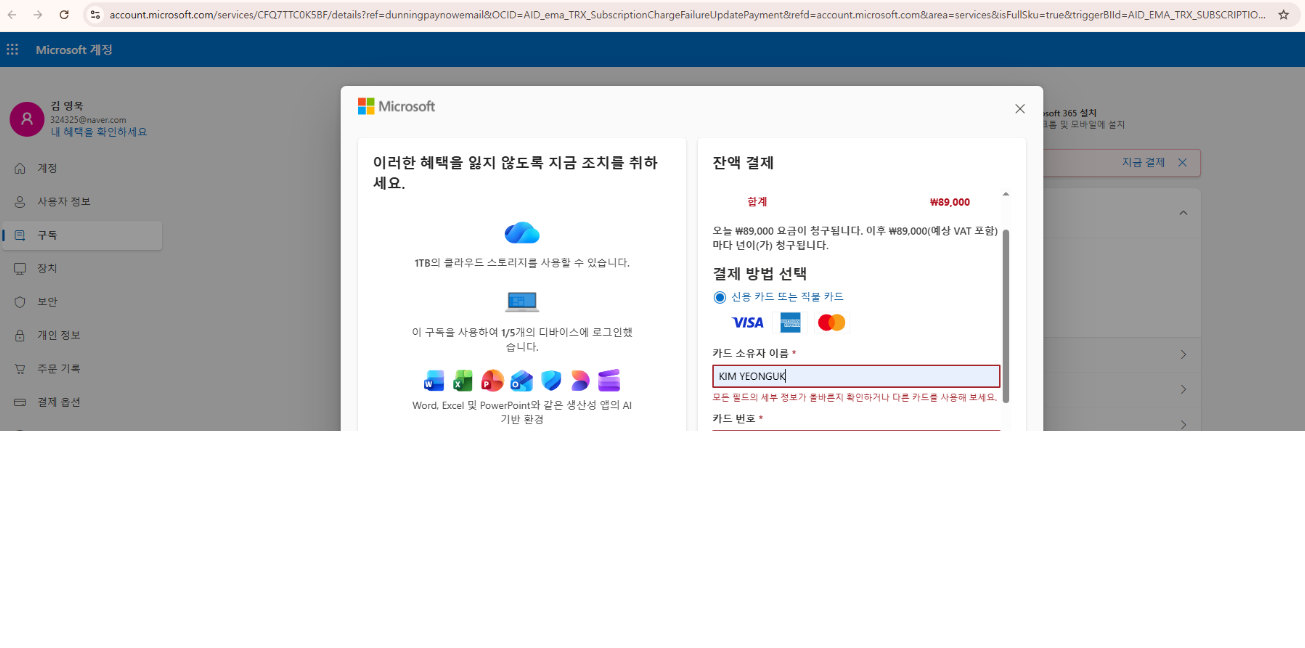Click the Designer app icon
This screenshot has width=1305, height=648.
[580, 381]
